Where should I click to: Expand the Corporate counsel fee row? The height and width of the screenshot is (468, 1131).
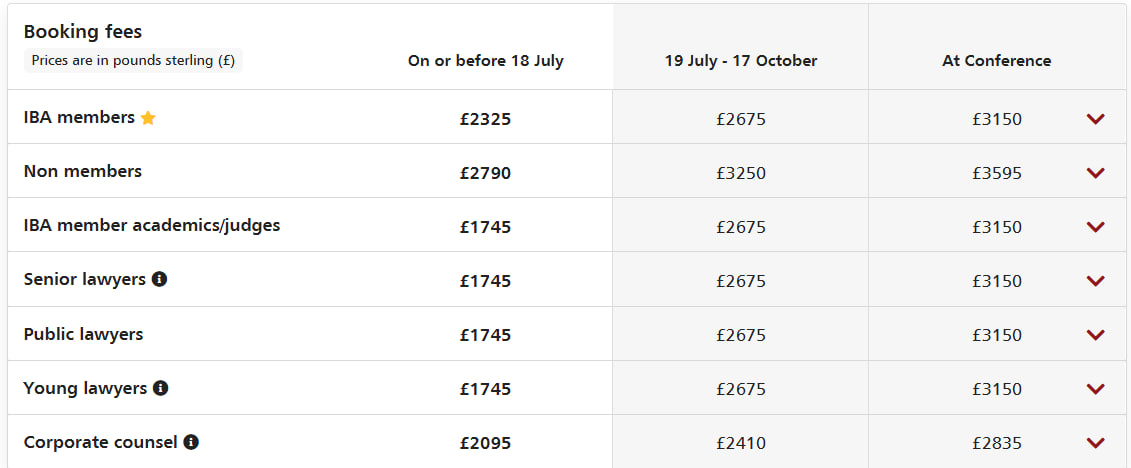coord(1095,443)
